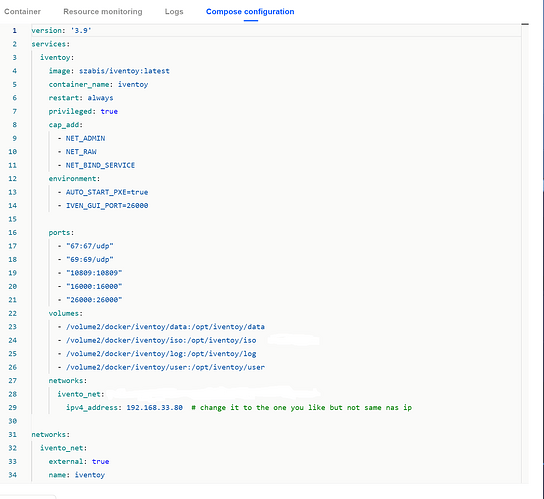Click the "NET_RAW" entry

(81, 152)
